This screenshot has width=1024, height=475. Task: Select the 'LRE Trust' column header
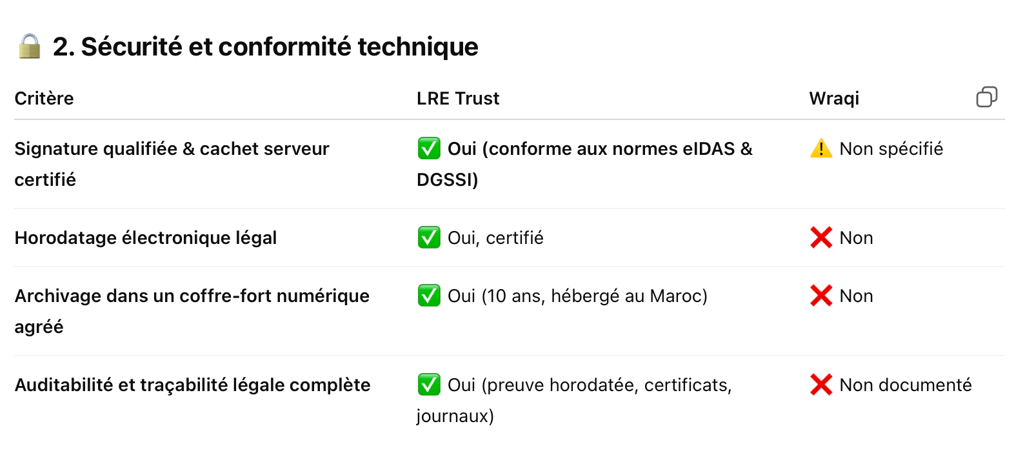click(x=458, y=99)
